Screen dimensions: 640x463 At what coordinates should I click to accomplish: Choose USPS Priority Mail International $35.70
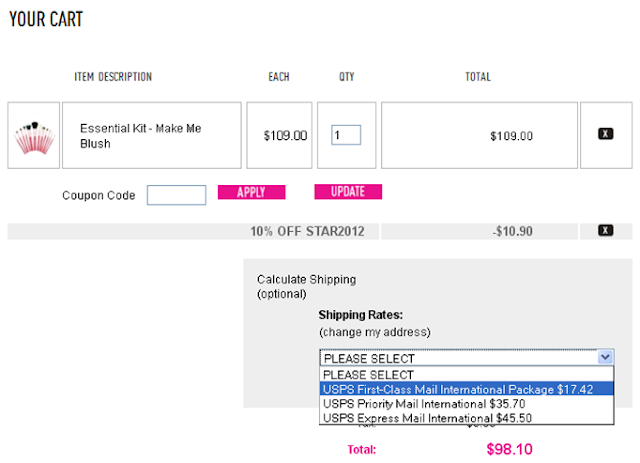tap(426, 403)
